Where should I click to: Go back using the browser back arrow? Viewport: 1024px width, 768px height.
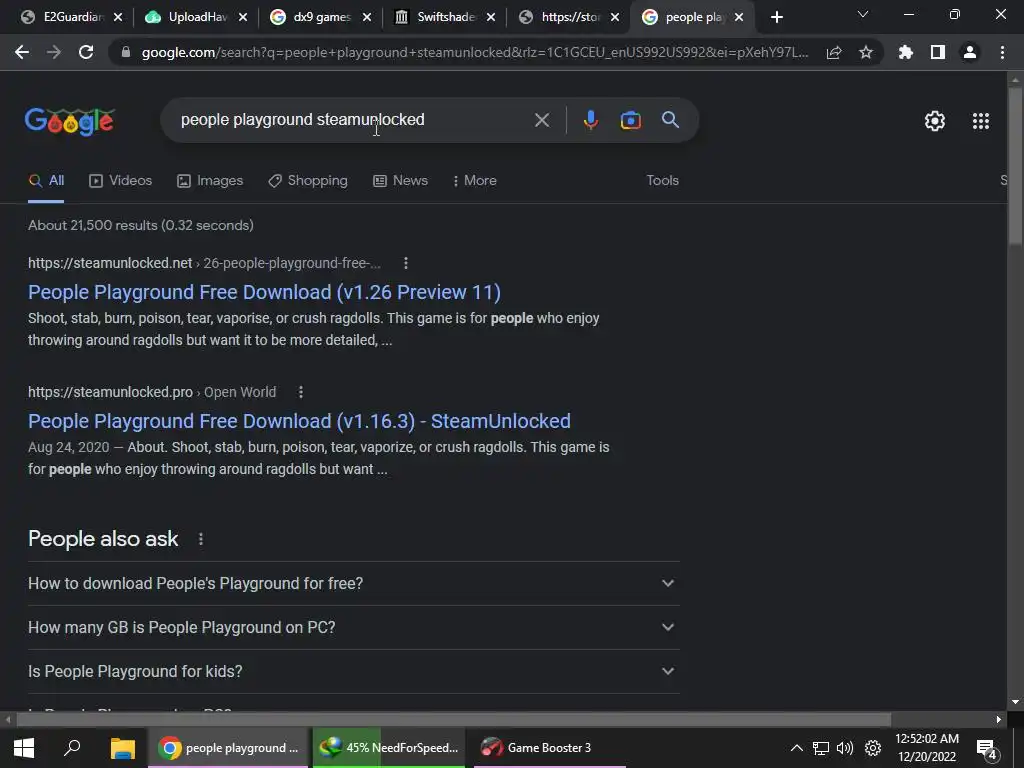click(x=22, y=52)
